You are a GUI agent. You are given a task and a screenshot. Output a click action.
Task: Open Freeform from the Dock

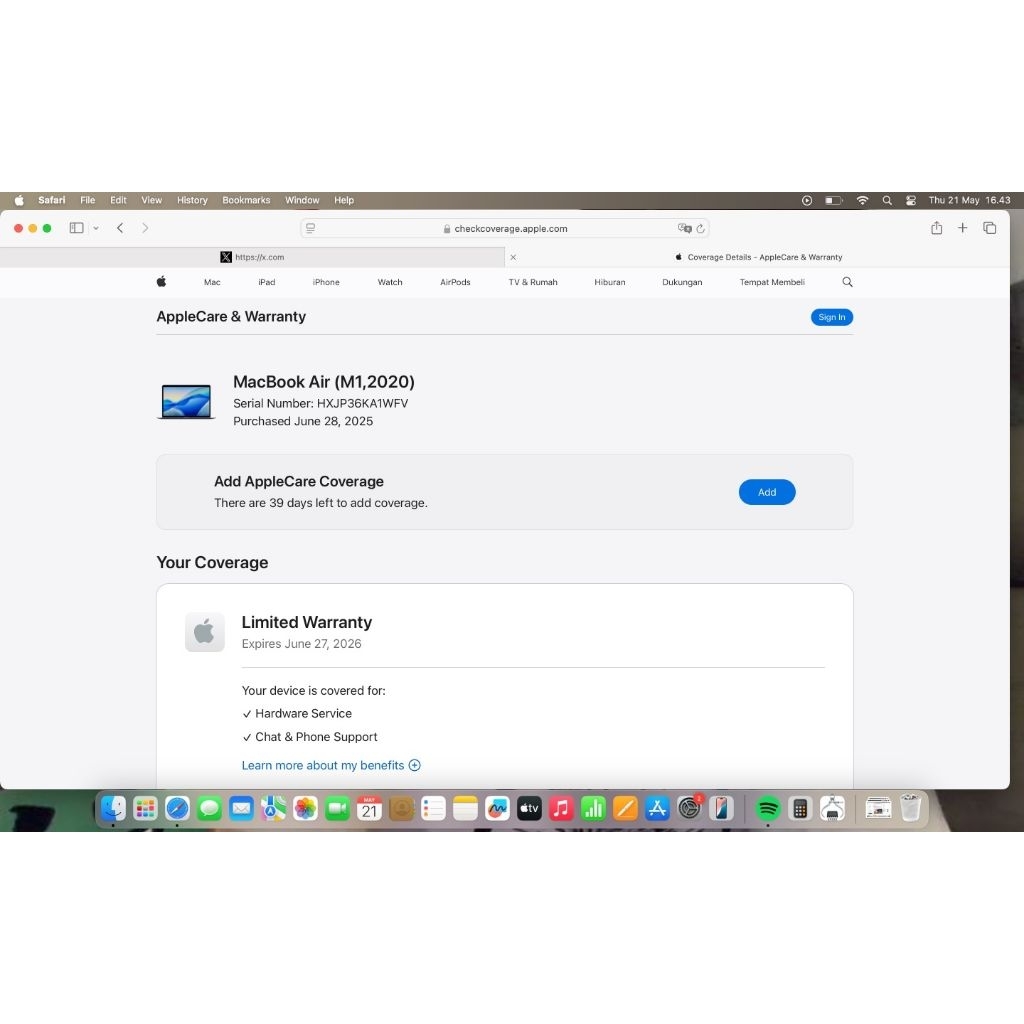click(x=498, y=808)
